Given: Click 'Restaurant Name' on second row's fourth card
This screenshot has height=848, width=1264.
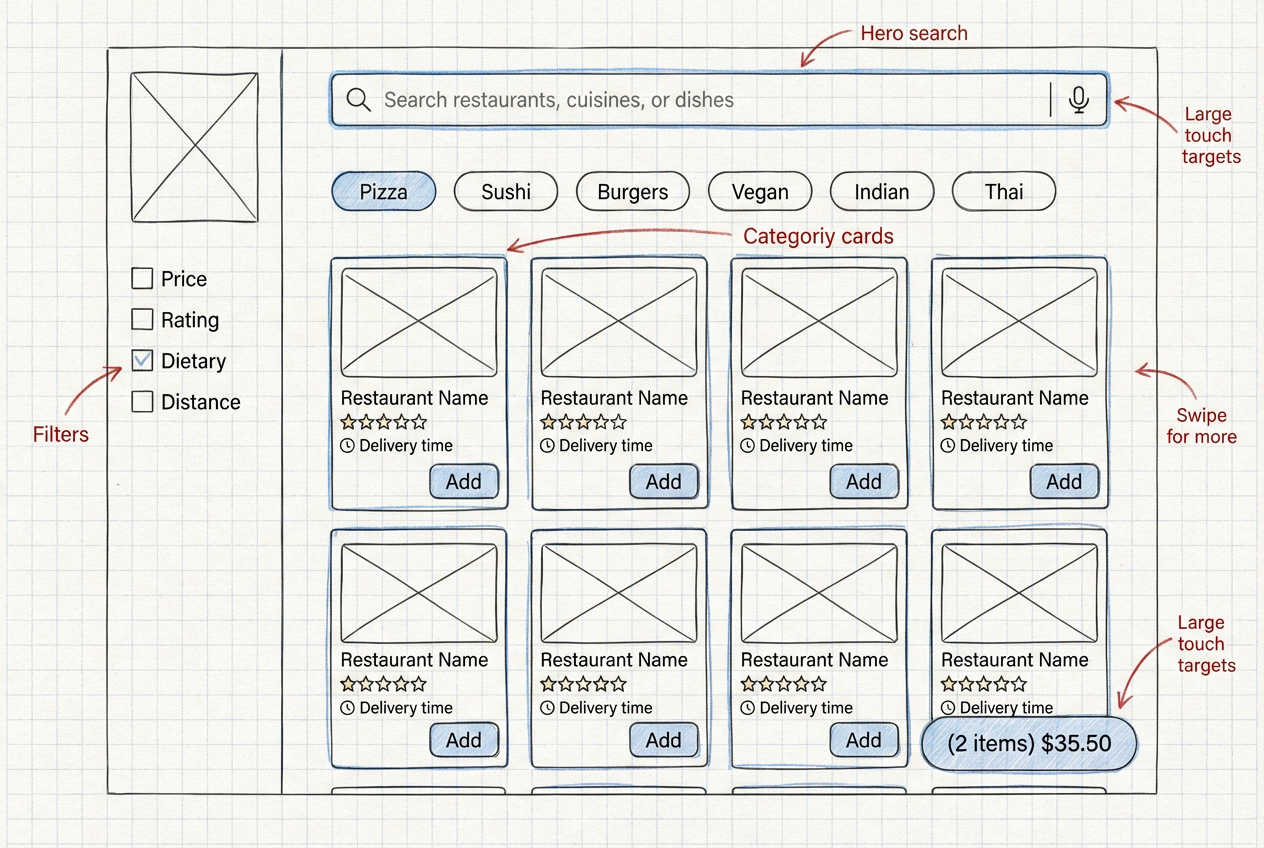Looking at the screenshot, I should [1014, 660].
